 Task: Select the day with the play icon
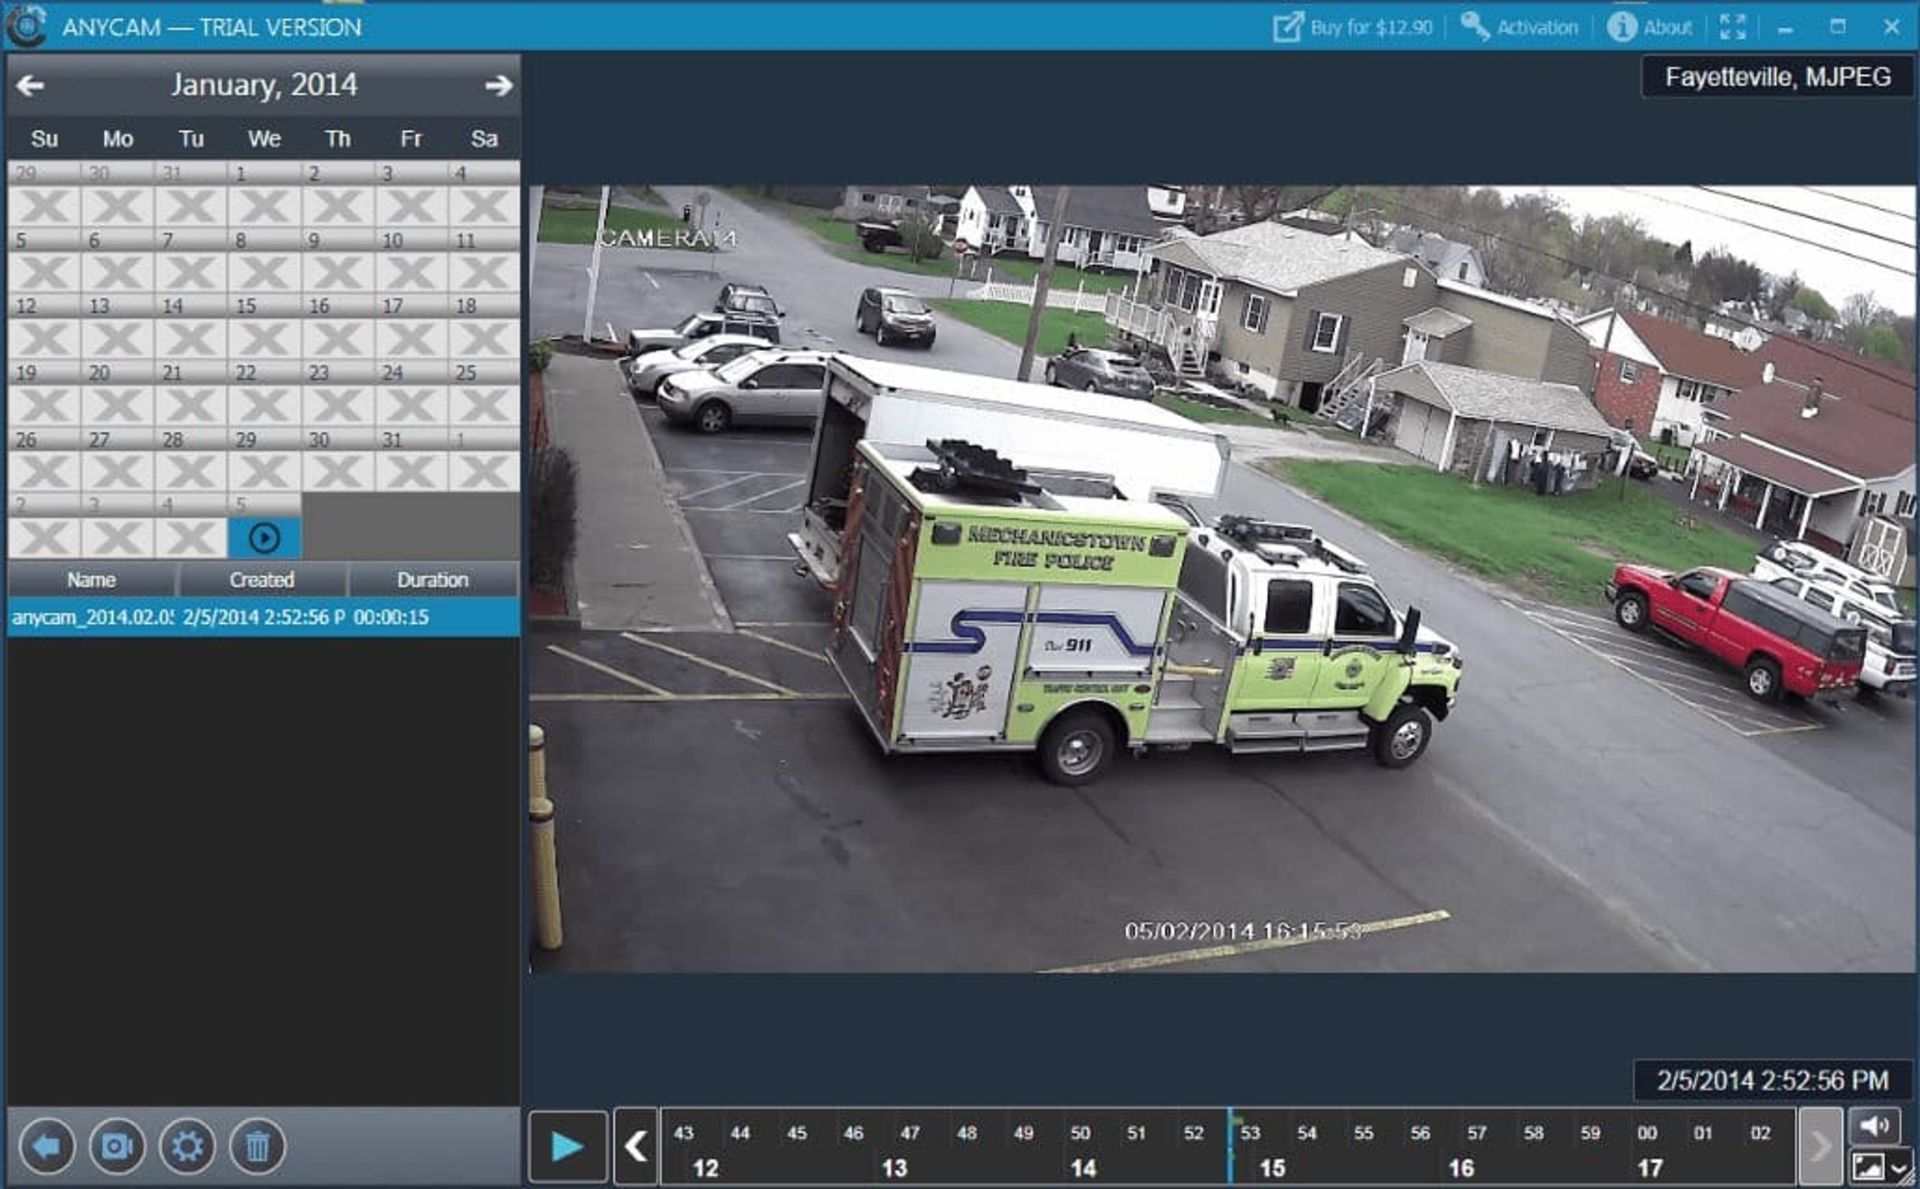[x=264, y=538]
